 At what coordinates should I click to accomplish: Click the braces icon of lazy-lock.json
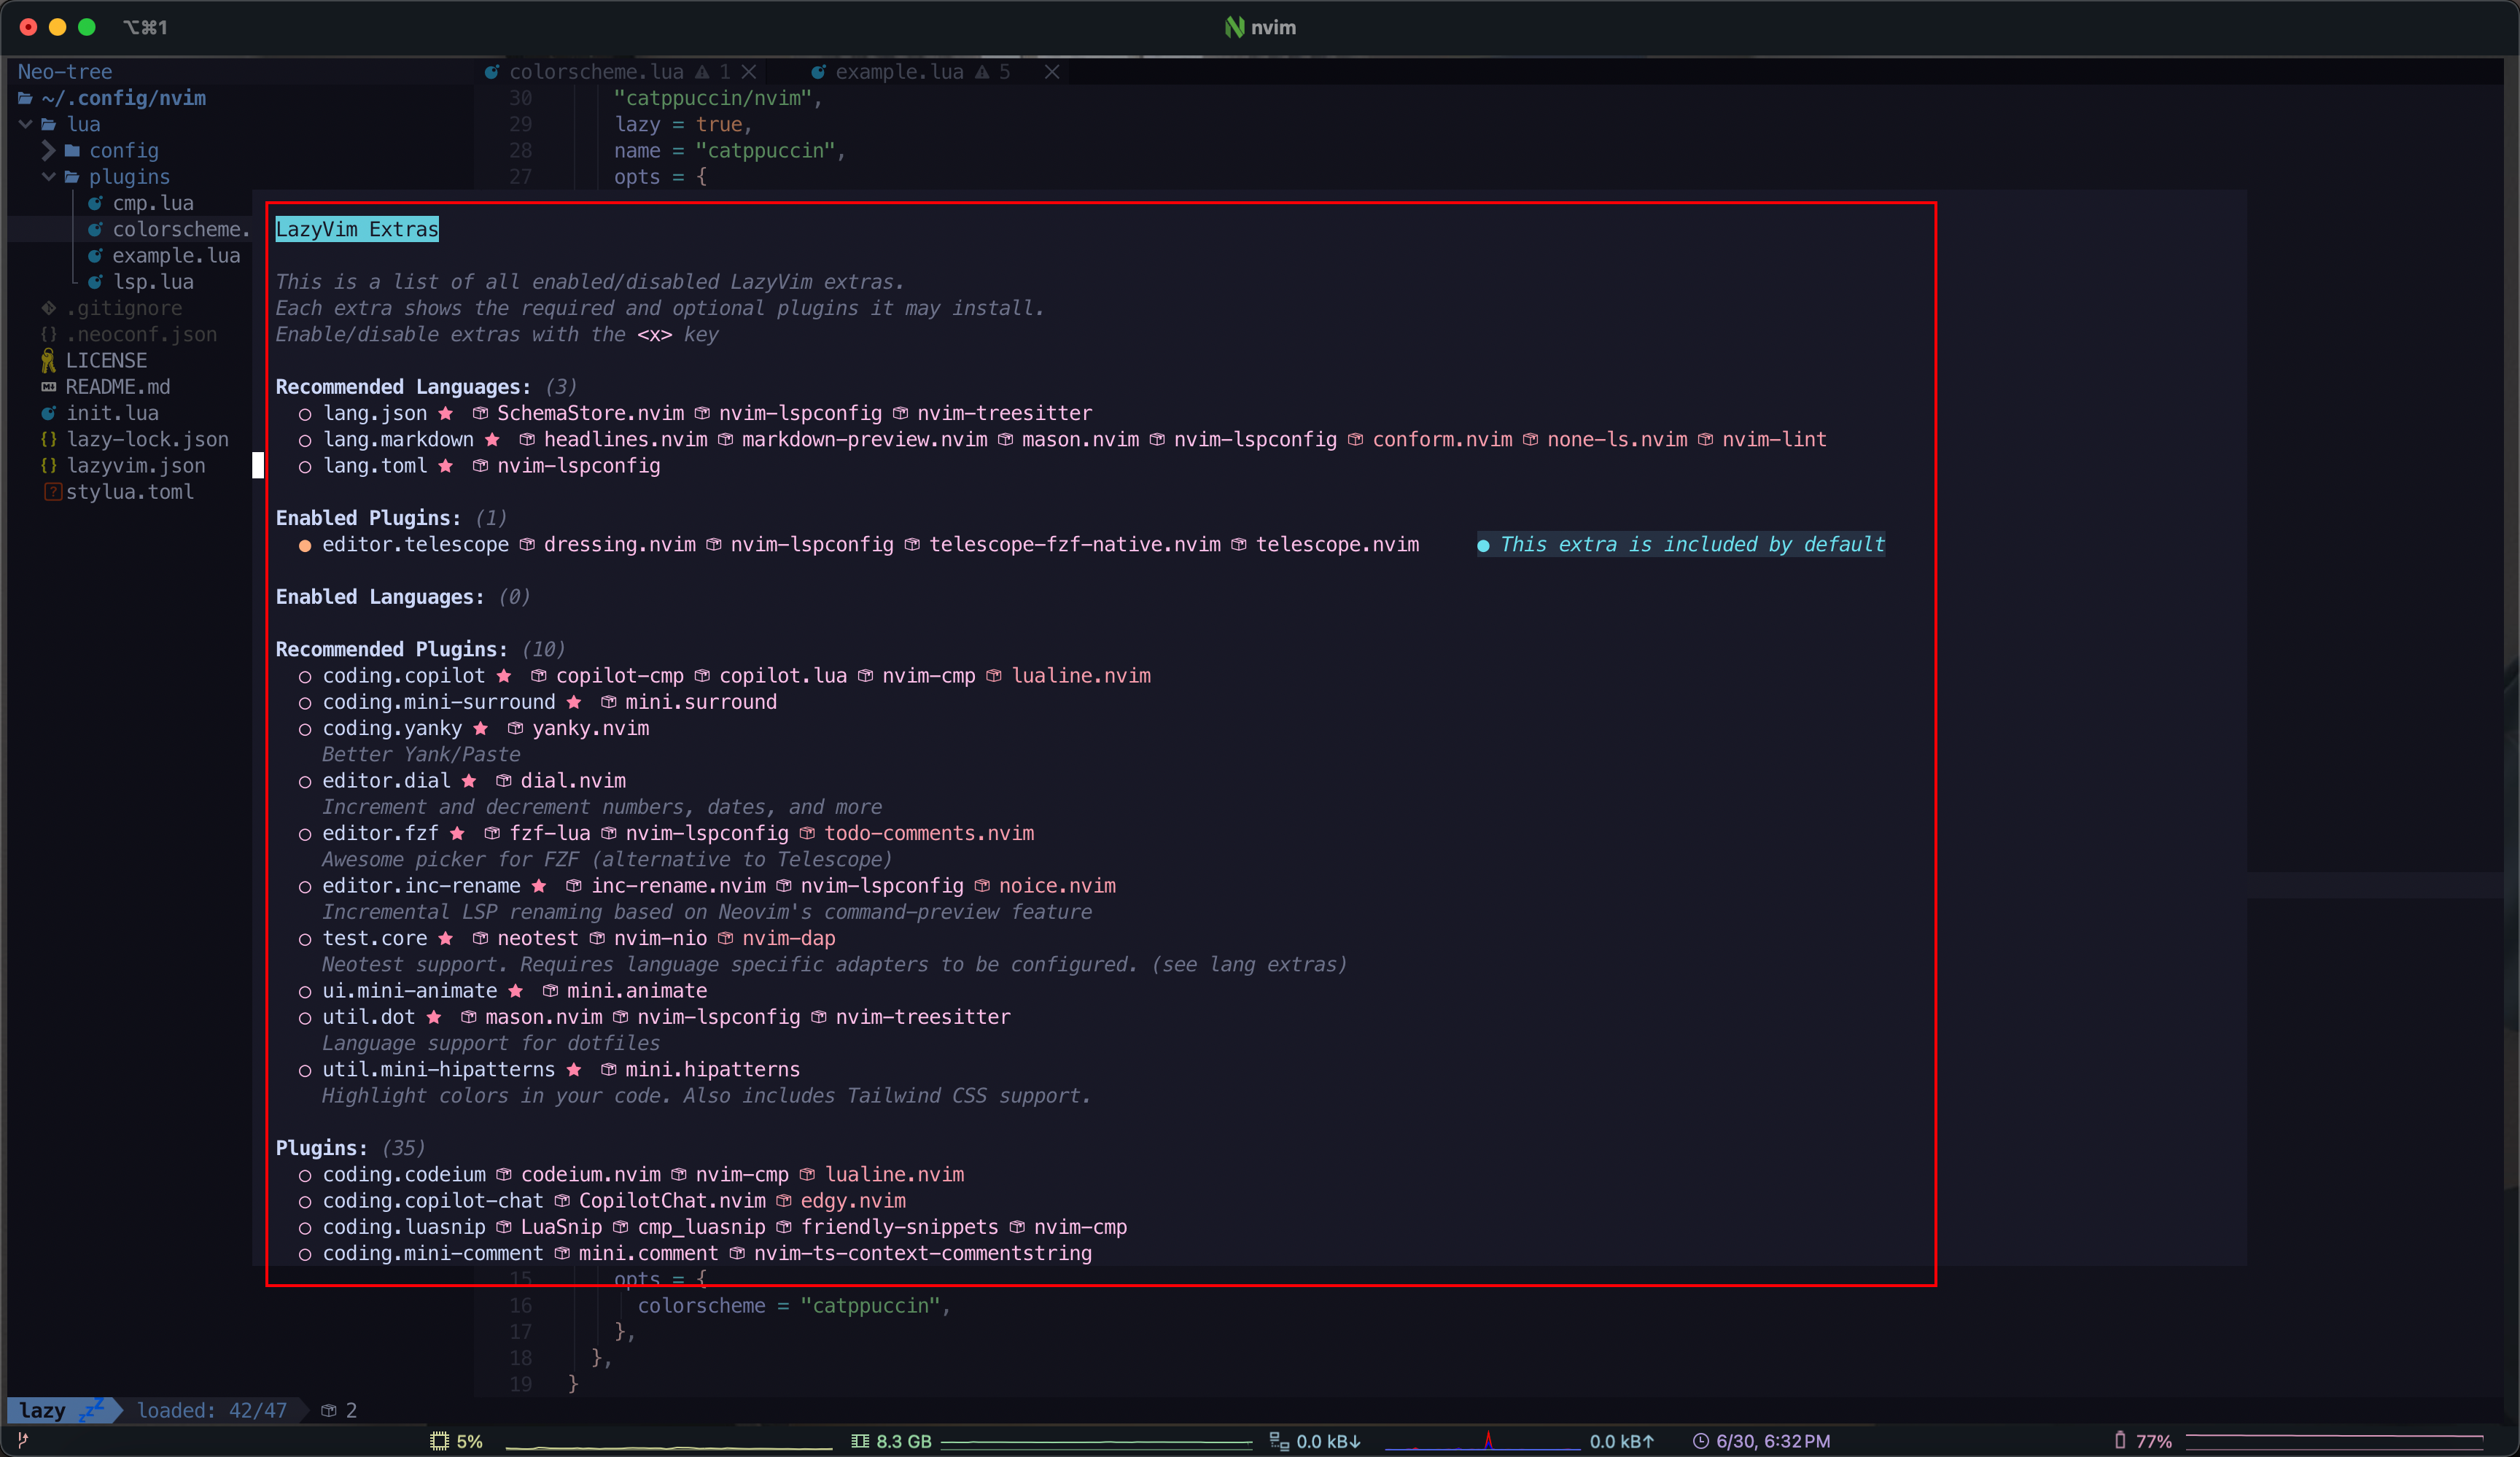[48, 439]
